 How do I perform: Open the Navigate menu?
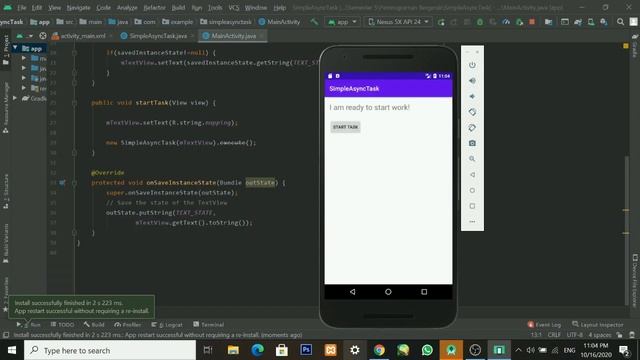(78, 8)
